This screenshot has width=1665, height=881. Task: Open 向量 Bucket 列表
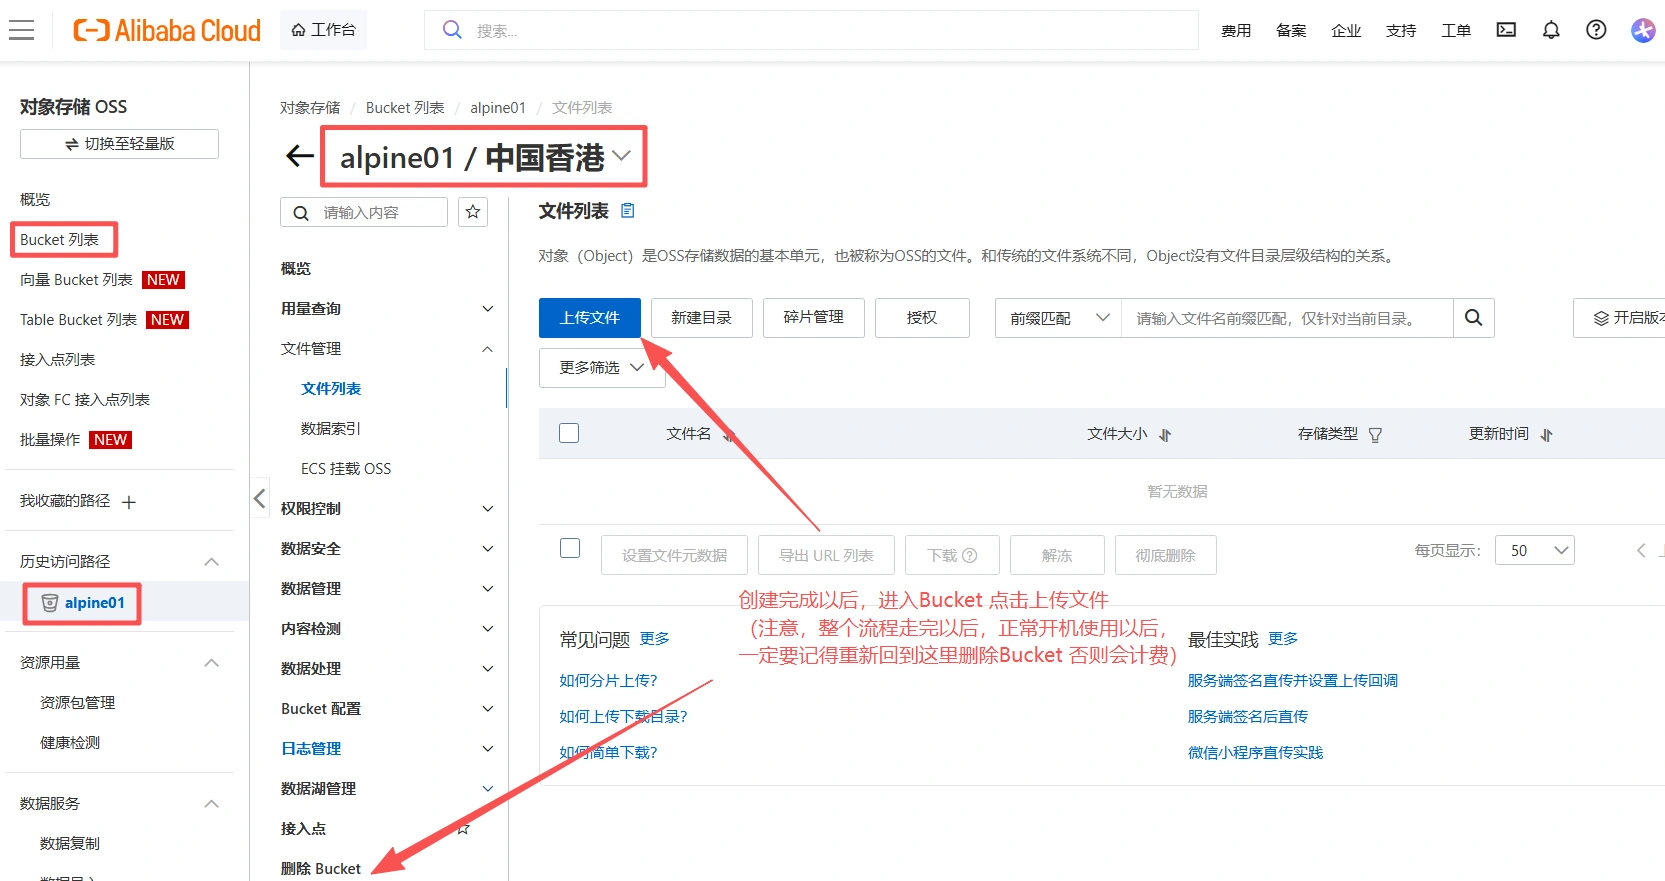click(x=76, y=280)
